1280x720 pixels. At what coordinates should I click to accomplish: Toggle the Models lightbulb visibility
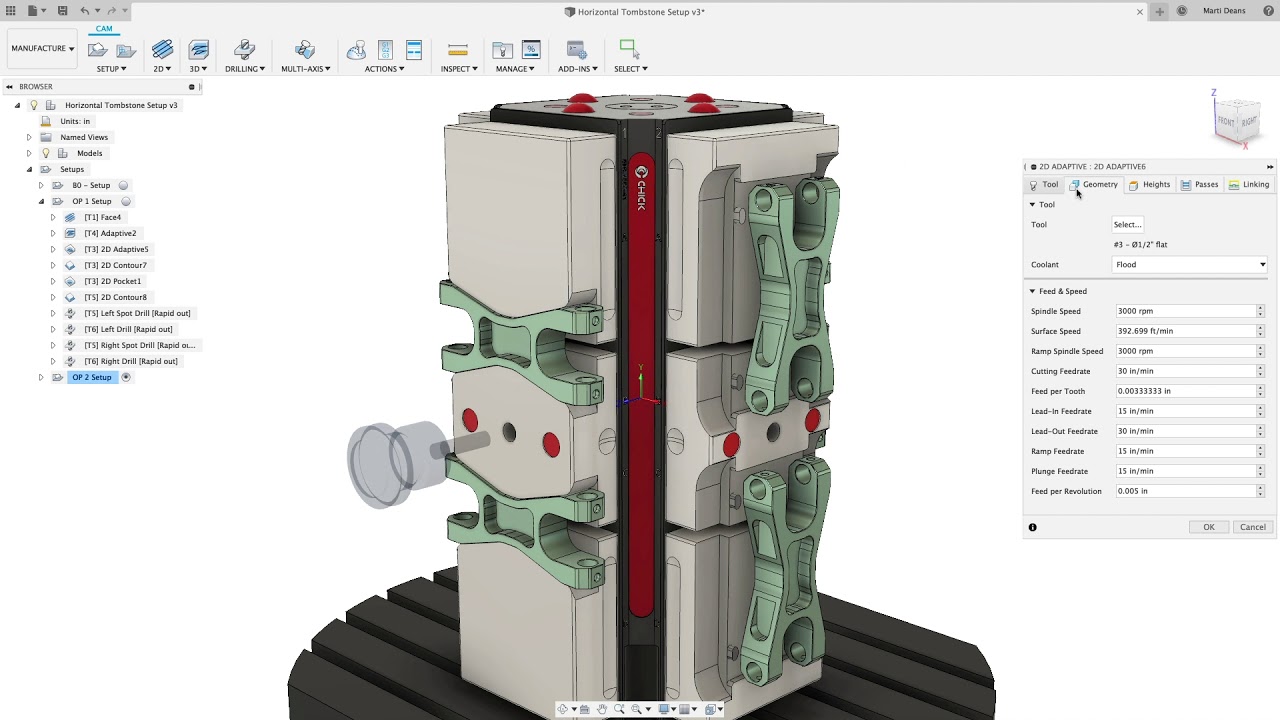tap(45, 153)
